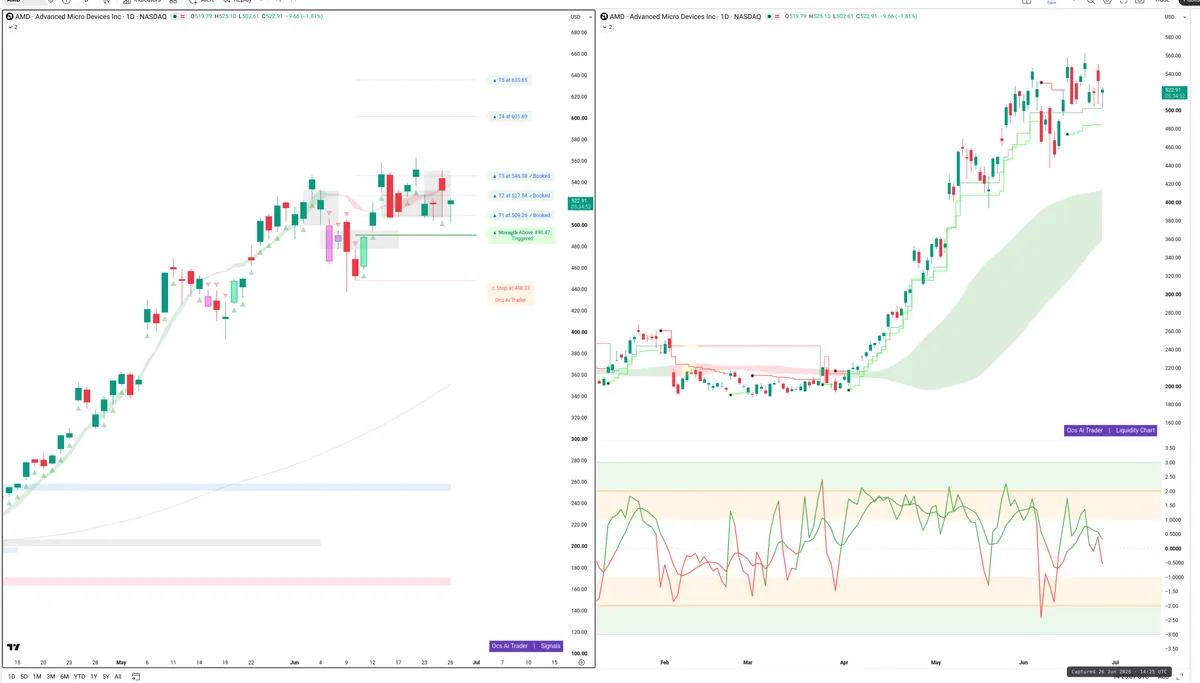Click the Stop at 448.03 label
1200x683 pixels.
pos(510,288)
